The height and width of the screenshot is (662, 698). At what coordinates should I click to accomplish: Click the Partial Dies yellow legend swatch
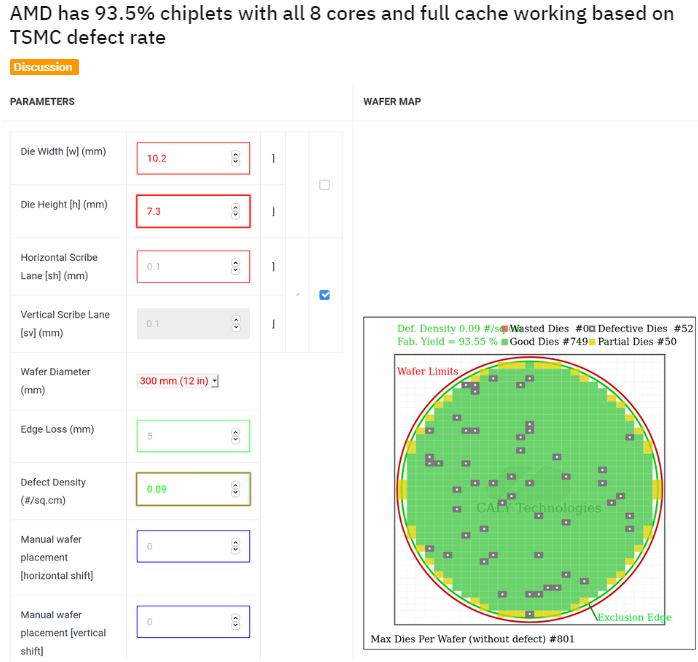coord(592,342)
